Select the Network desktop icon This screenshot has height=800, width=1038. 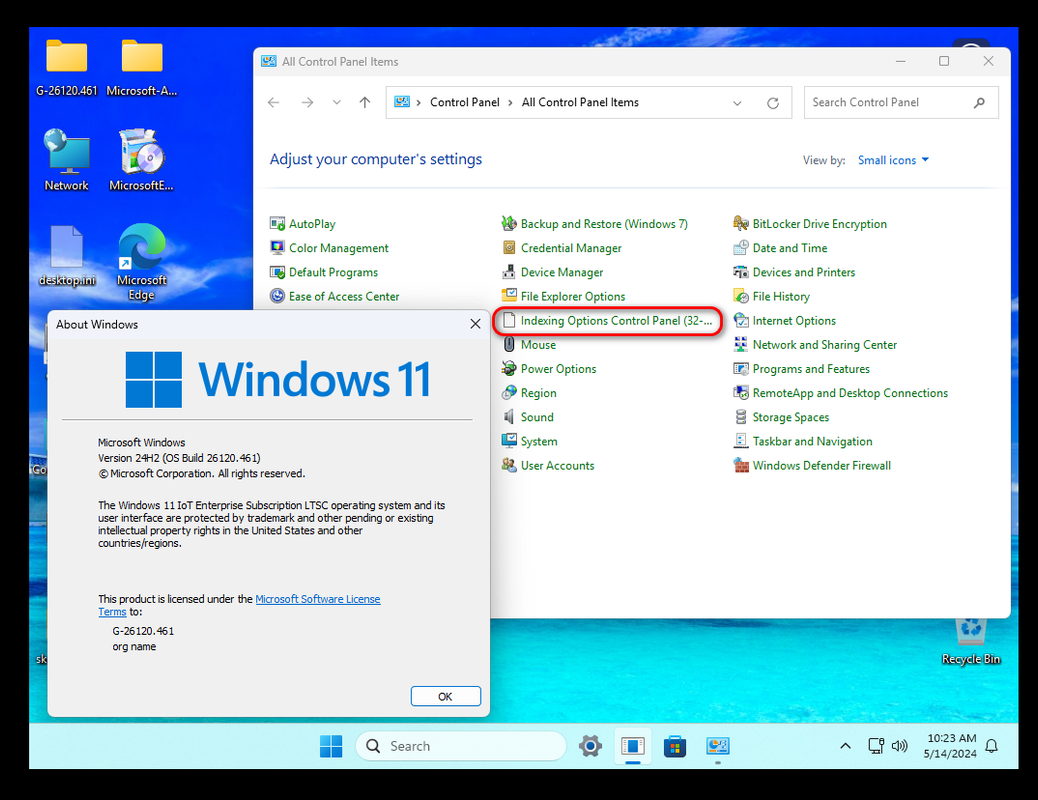[66, 160]
